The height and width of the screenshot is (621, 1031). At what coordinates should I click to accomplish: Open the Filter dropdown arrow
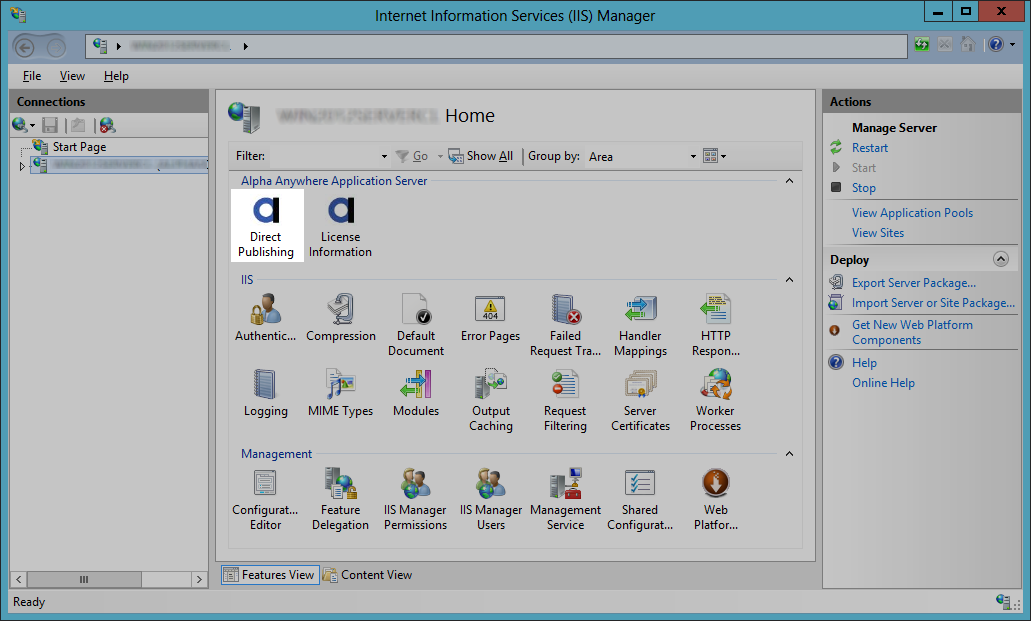(384, 157)
